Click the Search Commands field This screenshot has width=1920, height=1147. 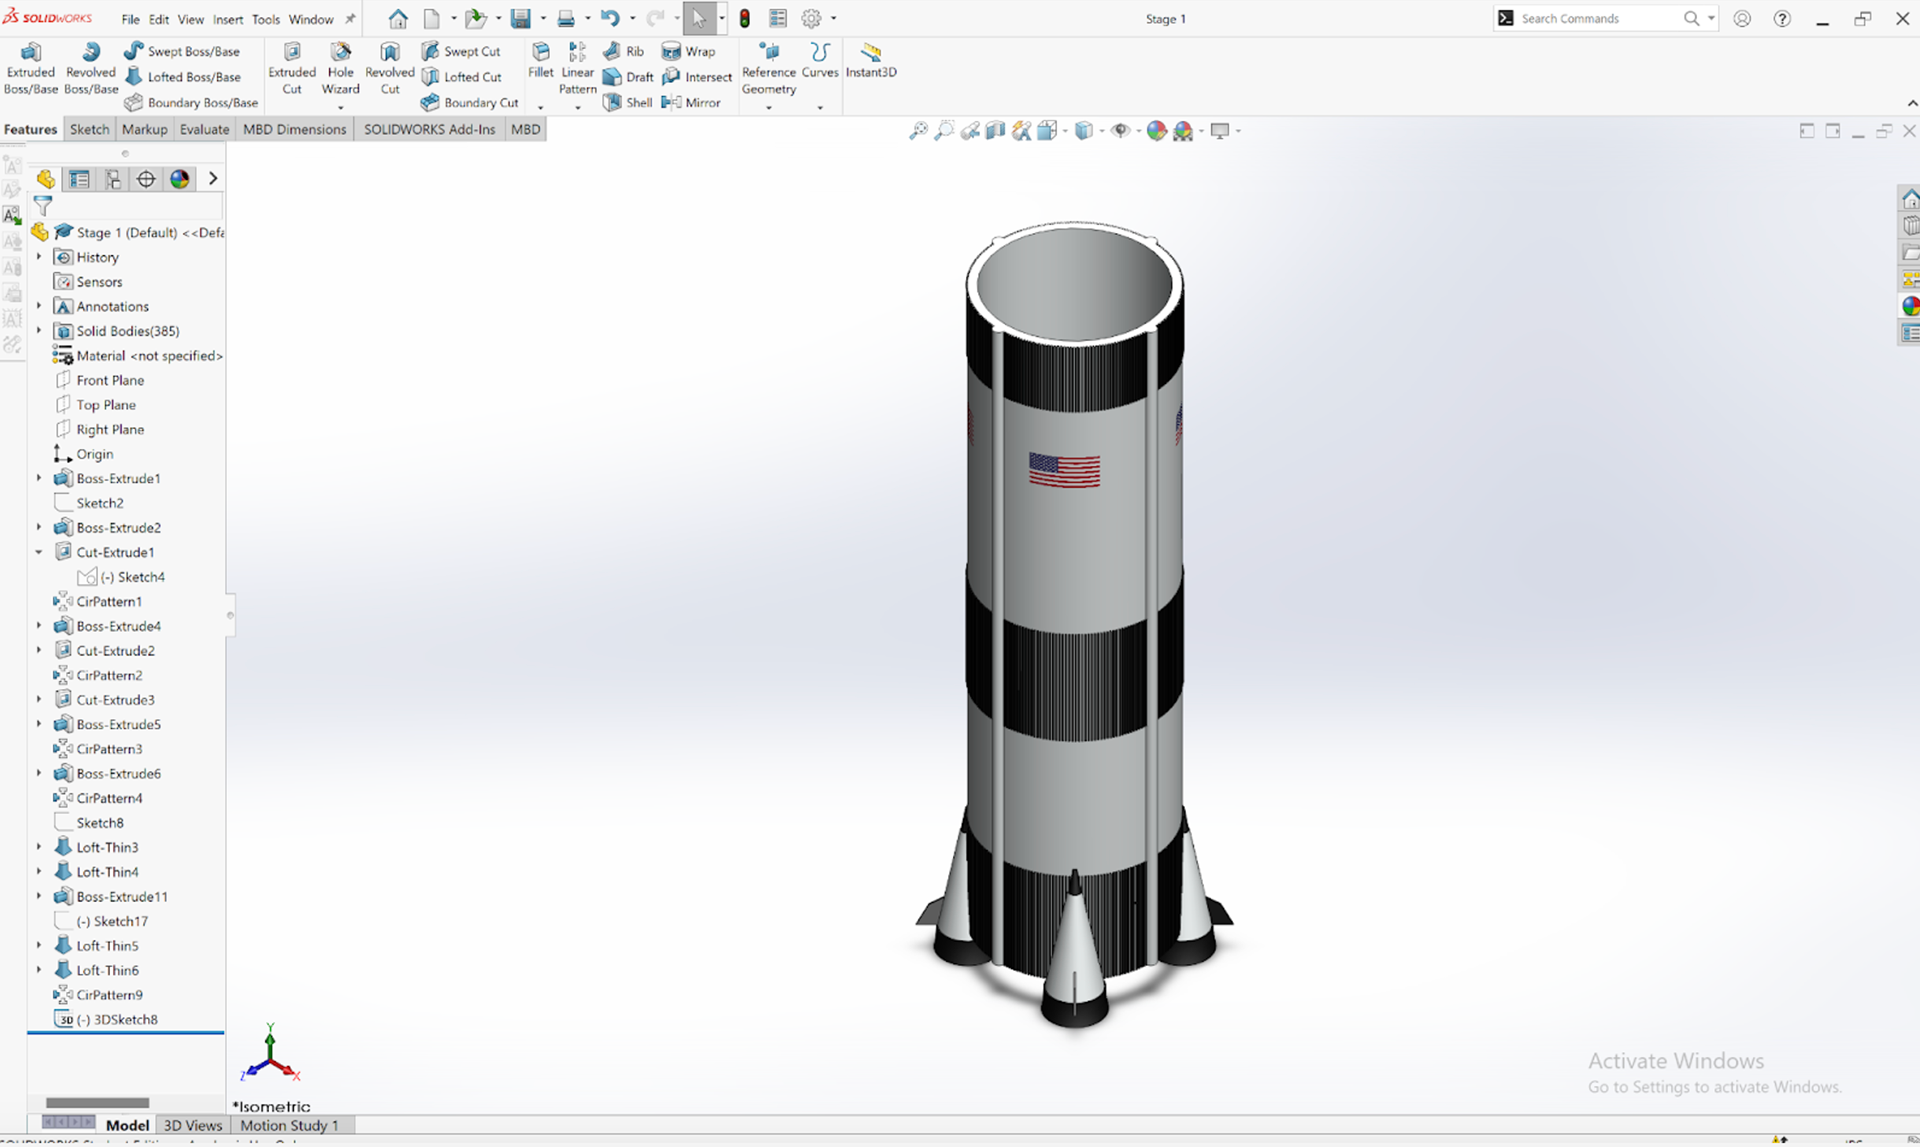1597,19
